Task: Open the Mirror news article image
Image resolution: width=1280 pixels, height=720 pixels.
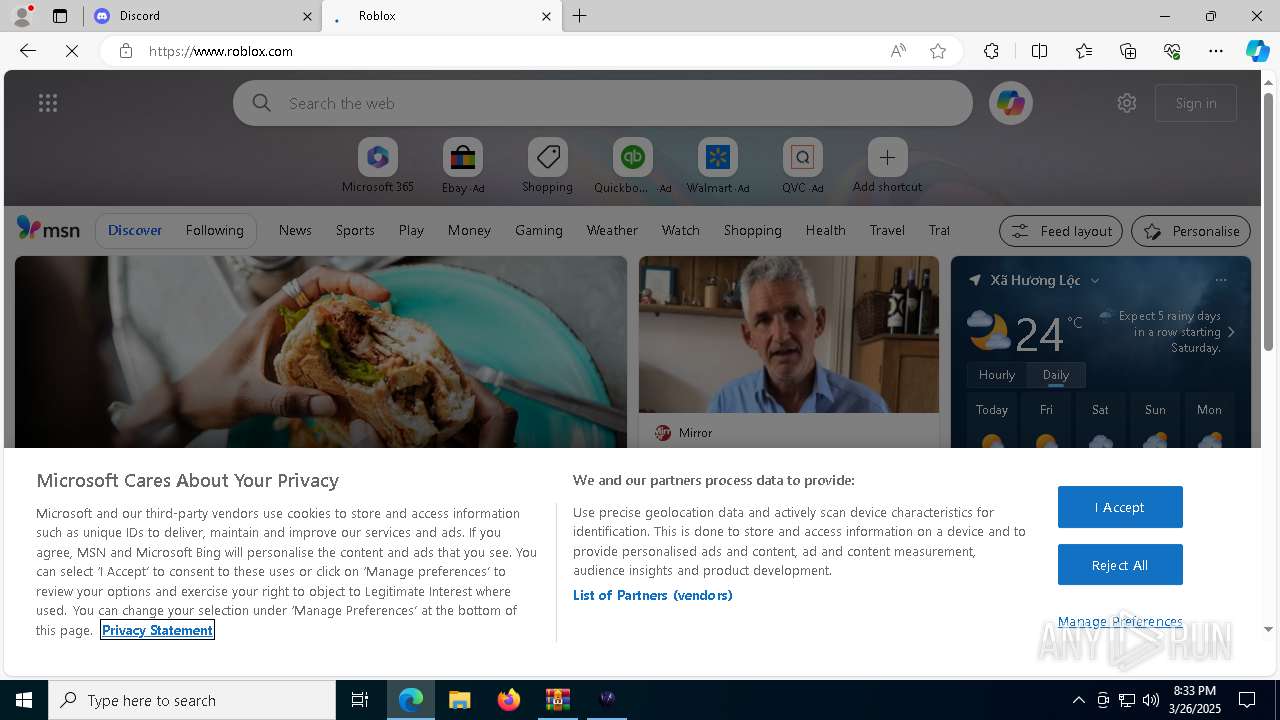Action: click(789, 334)
